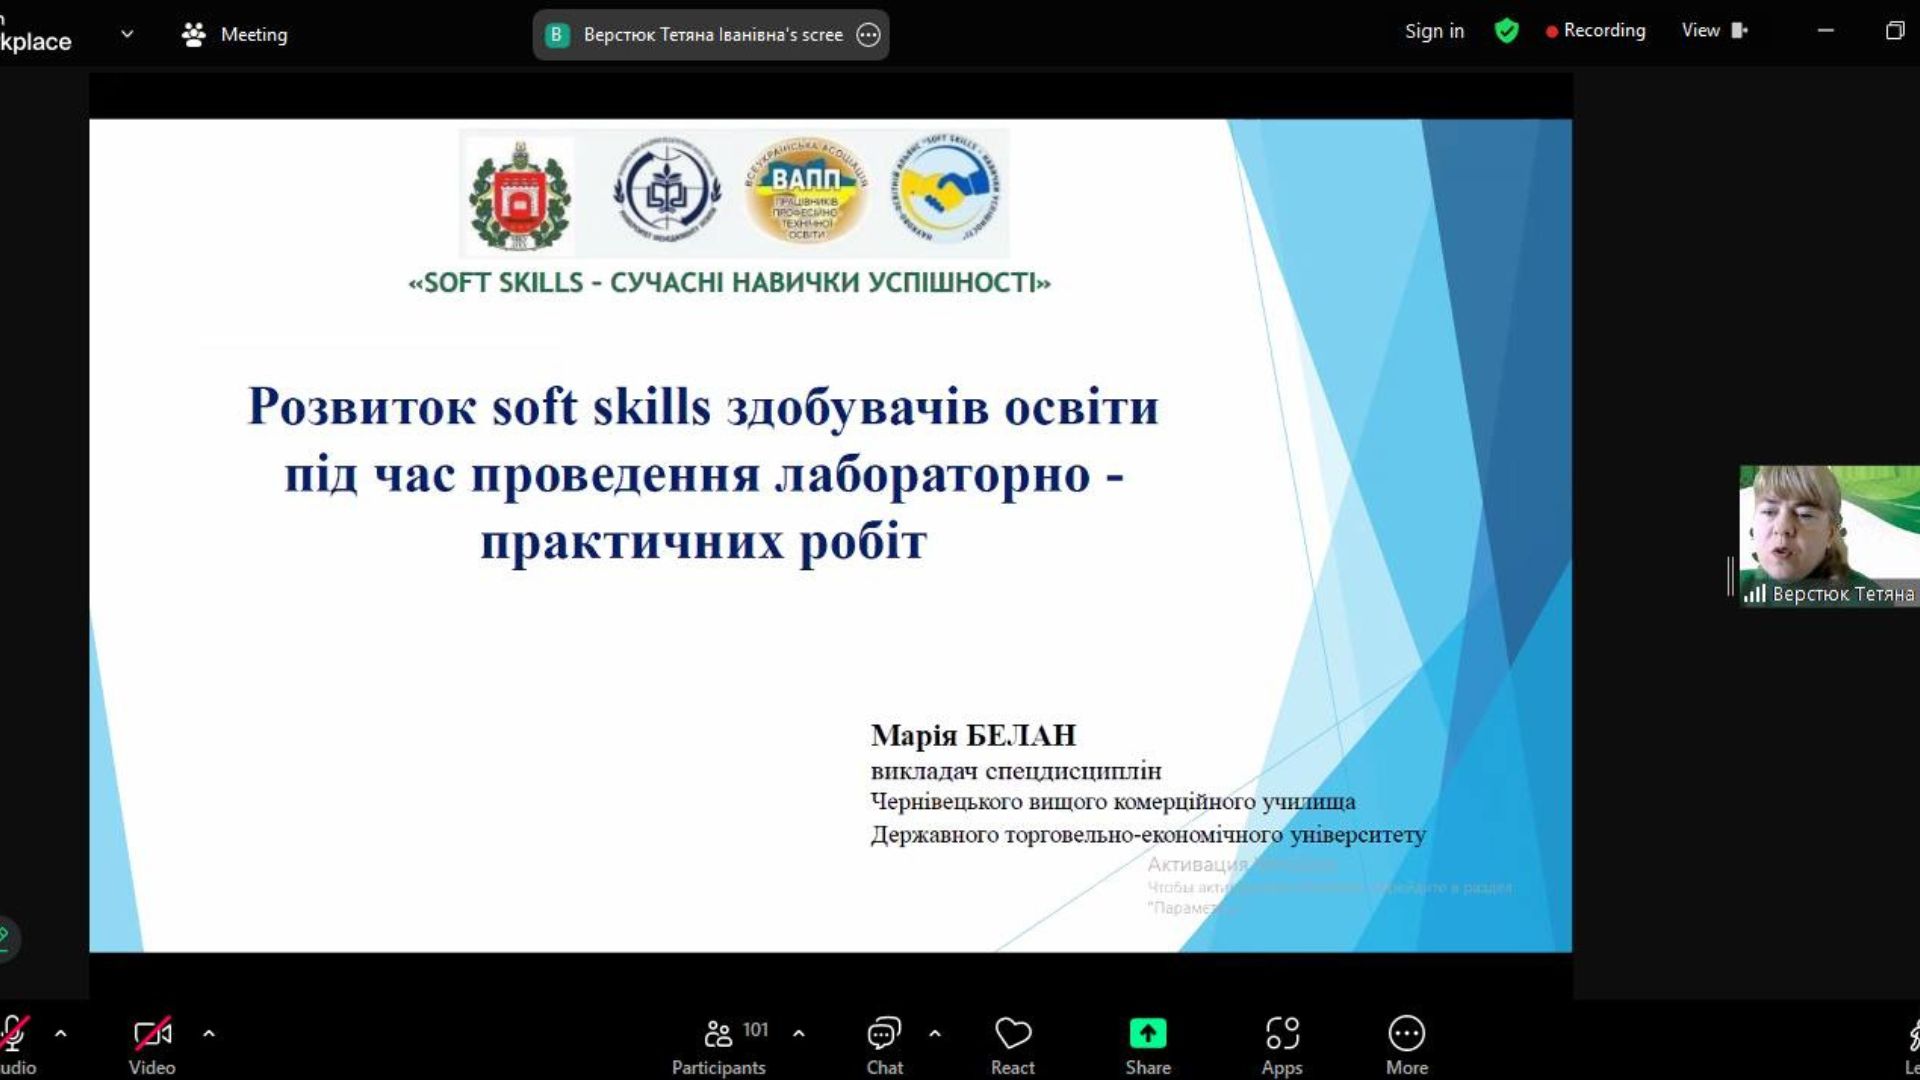Click the ellipsis on shared screen banner
This screenshot has width=1920, height=1080.
point(868,35)
